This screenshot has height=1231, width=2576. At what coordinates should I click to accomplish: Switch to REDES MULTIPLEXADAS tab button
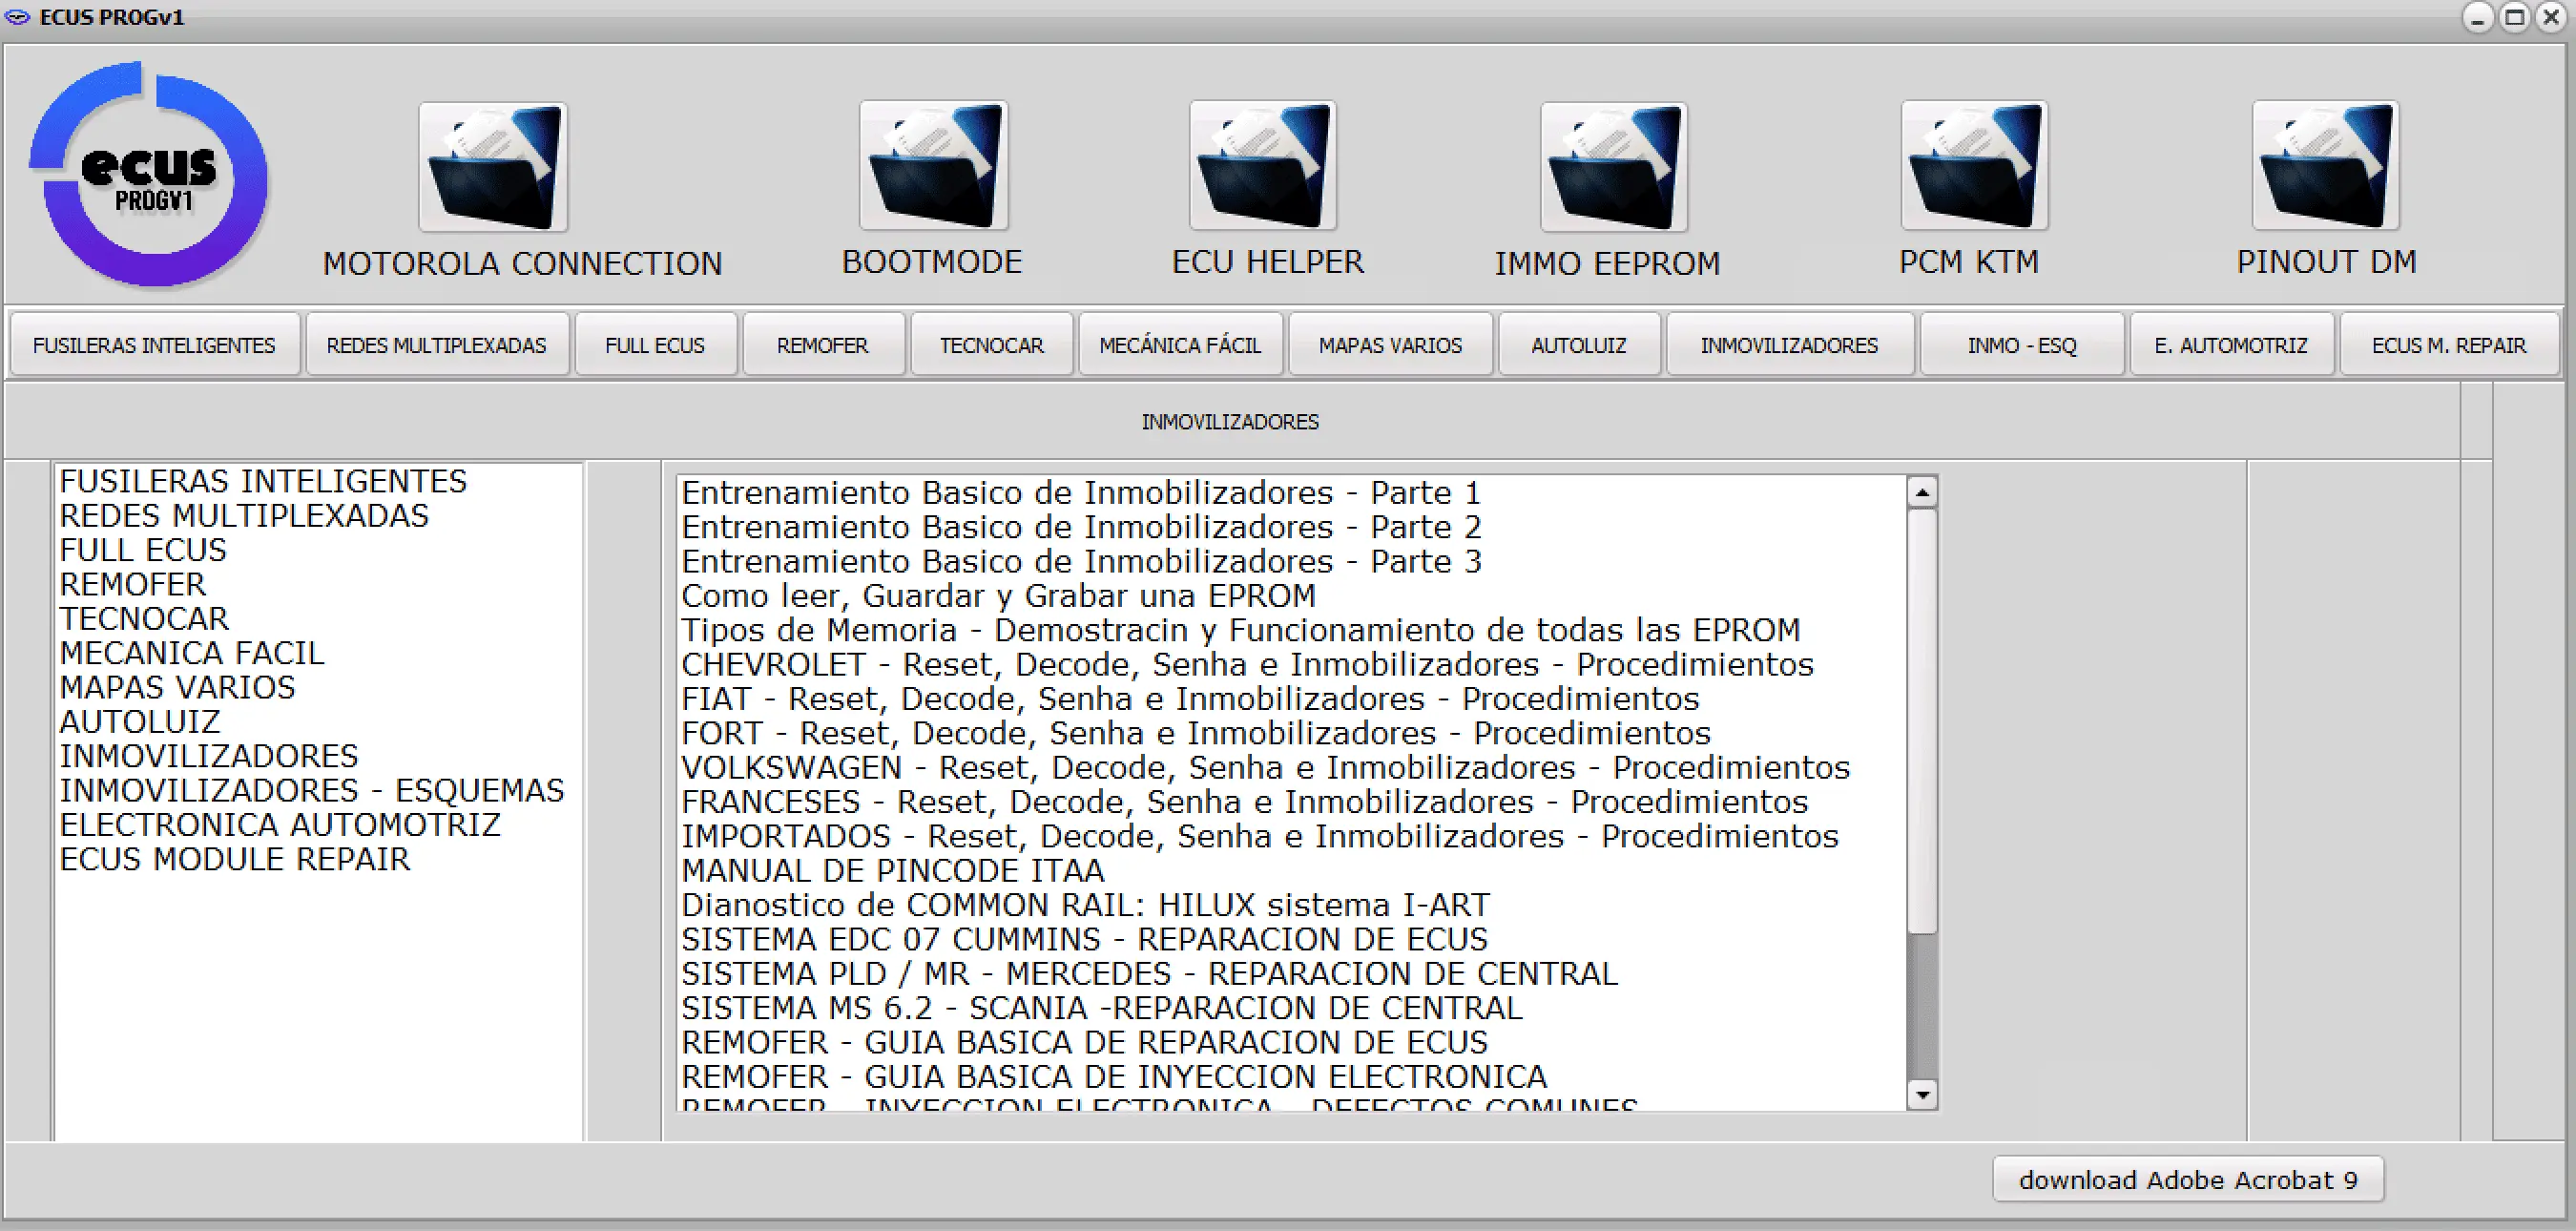tap(437, 345)
